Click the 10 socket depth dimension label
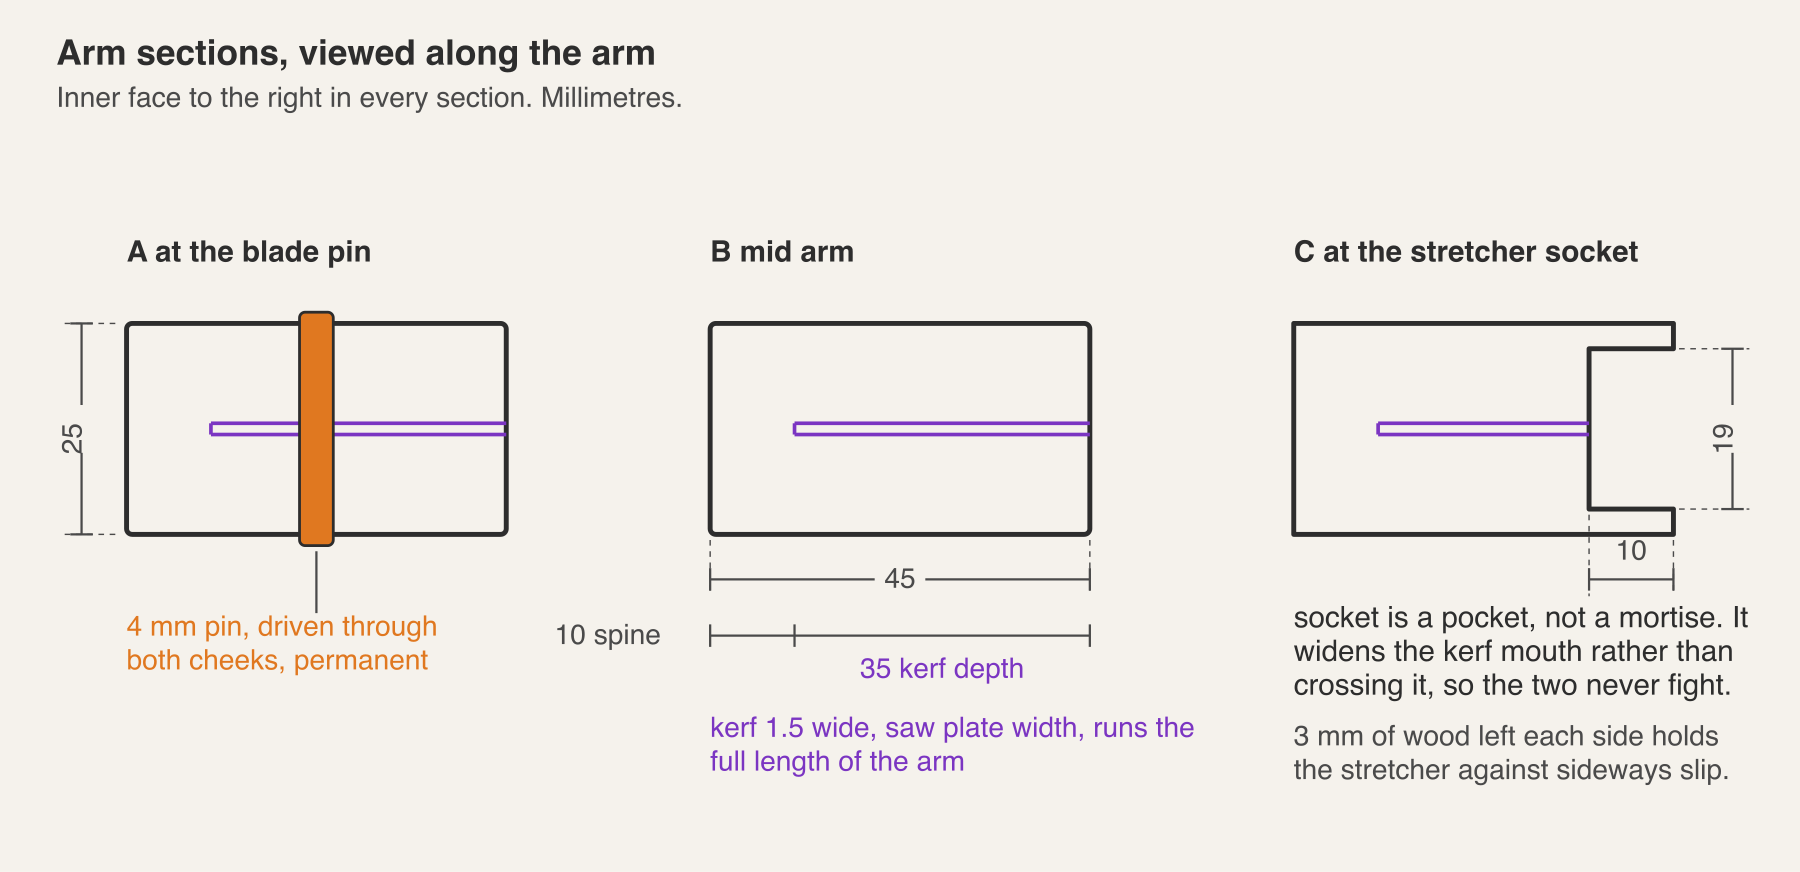 (x=1631, y=551)
